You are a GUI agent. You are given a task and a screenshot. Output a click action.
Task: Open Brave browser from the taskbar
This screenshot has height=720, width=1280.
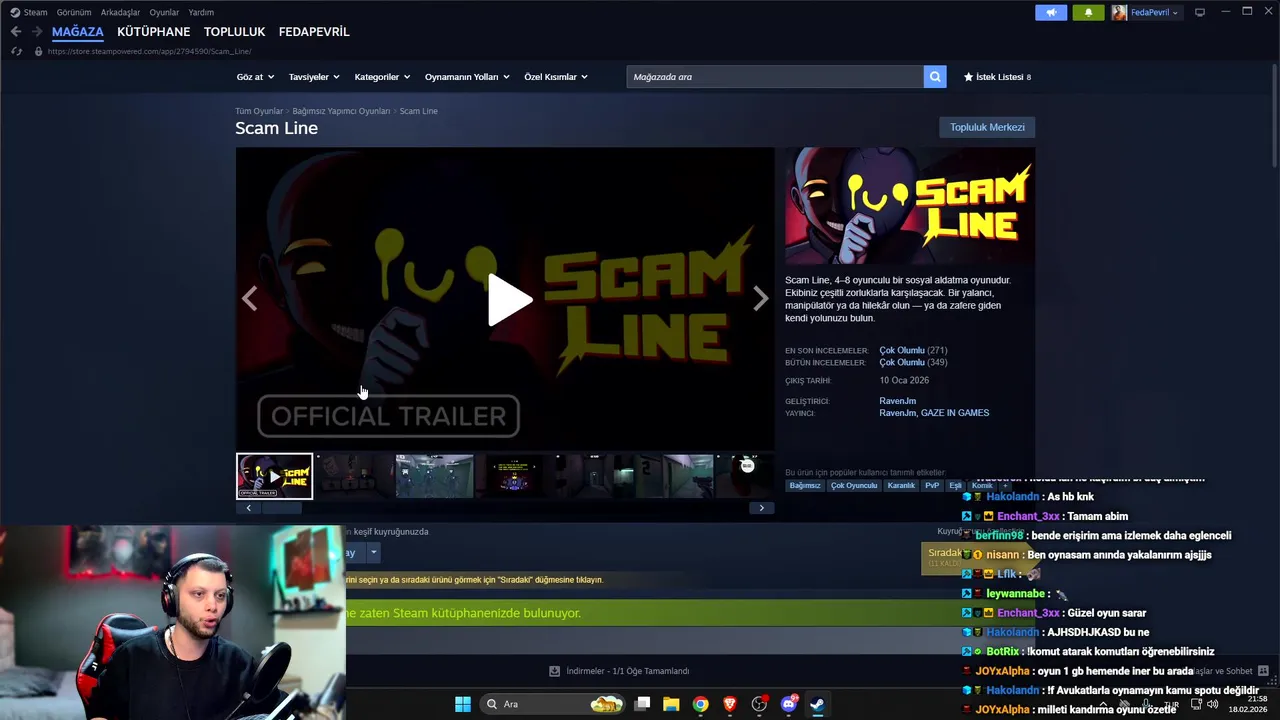pos(730,704)
